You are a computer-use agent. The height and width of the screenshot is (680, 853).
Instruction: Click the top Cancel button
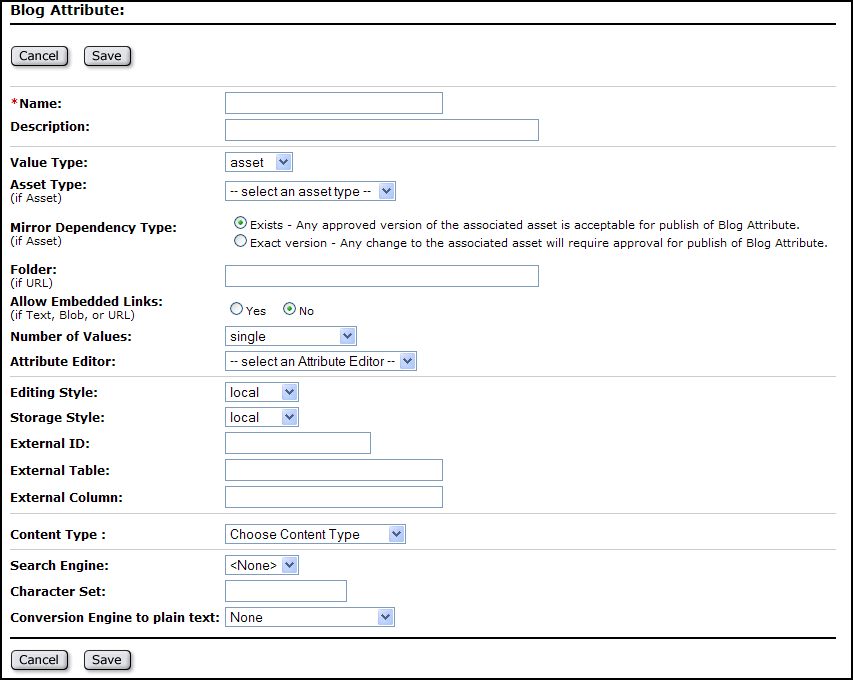click(39, 56)
